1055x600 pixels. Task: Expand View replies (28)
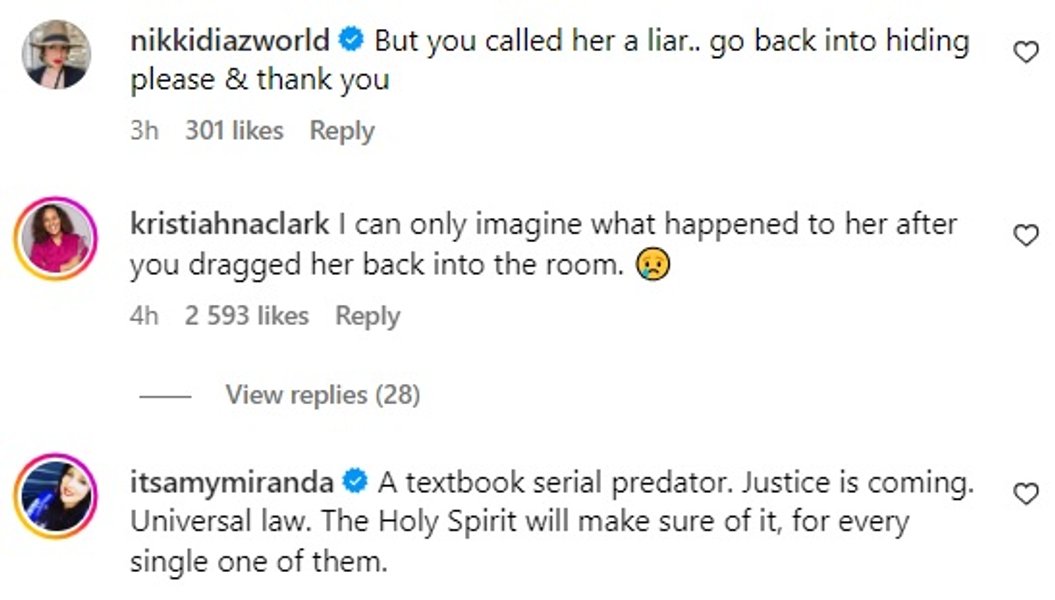(322, 395)
